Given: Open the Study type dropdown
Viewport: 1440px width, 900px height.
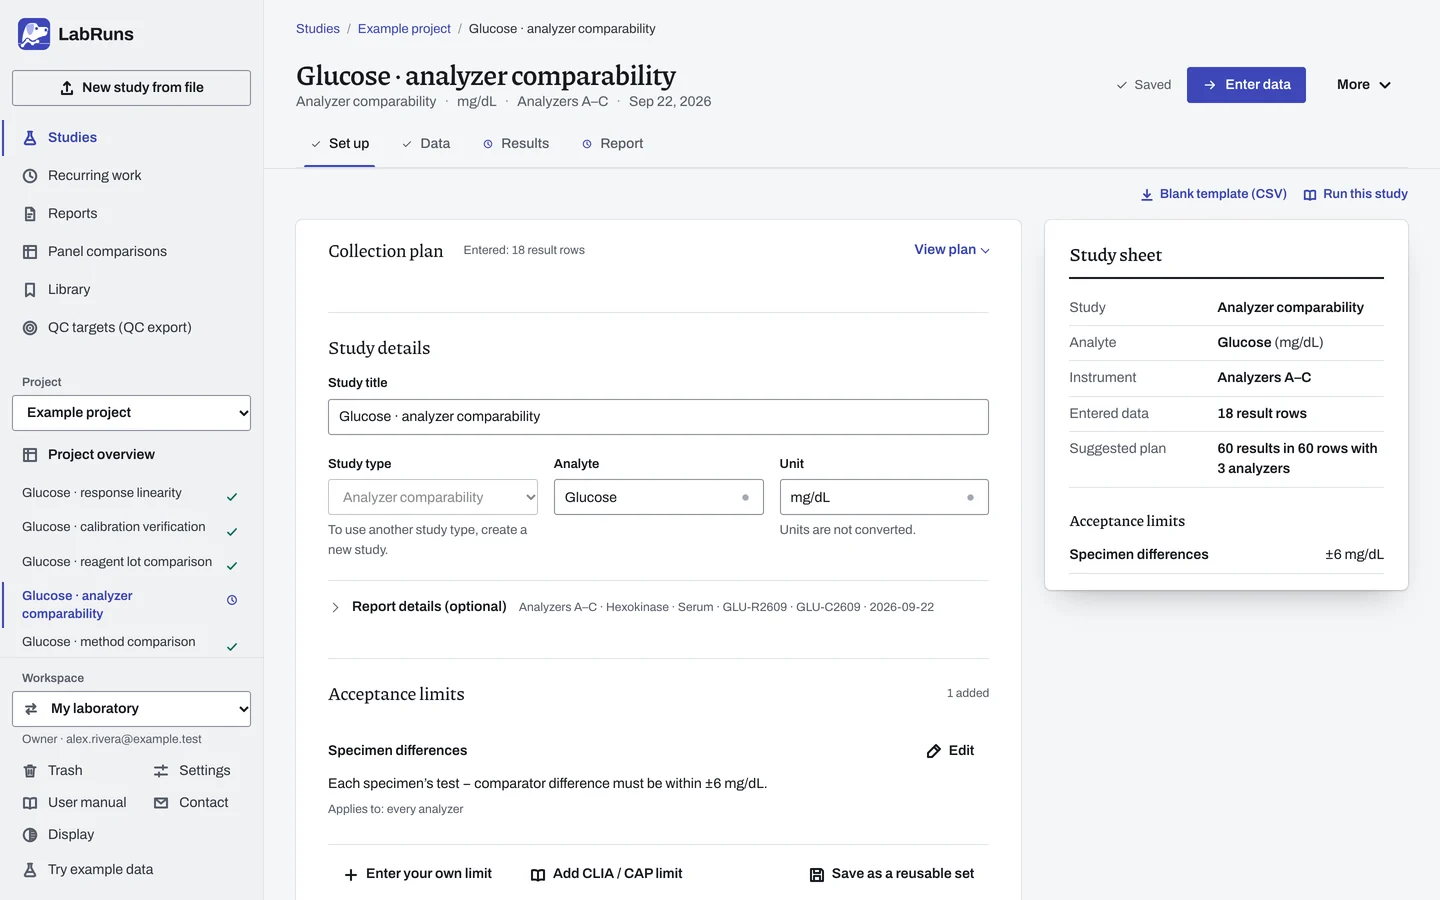Looking at the screenshot, I should [433, 497].
